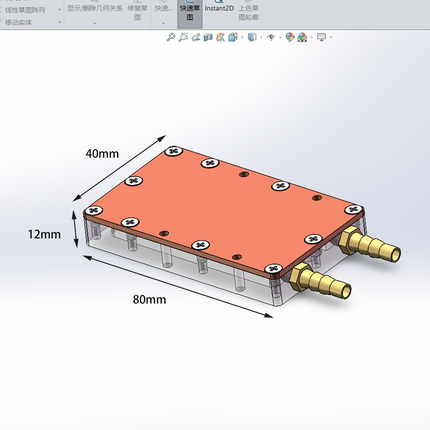The height and width of the screenshot is (430, 430).
Task: Open Dynamic Annotation Views icon
Action: (220, 37)
